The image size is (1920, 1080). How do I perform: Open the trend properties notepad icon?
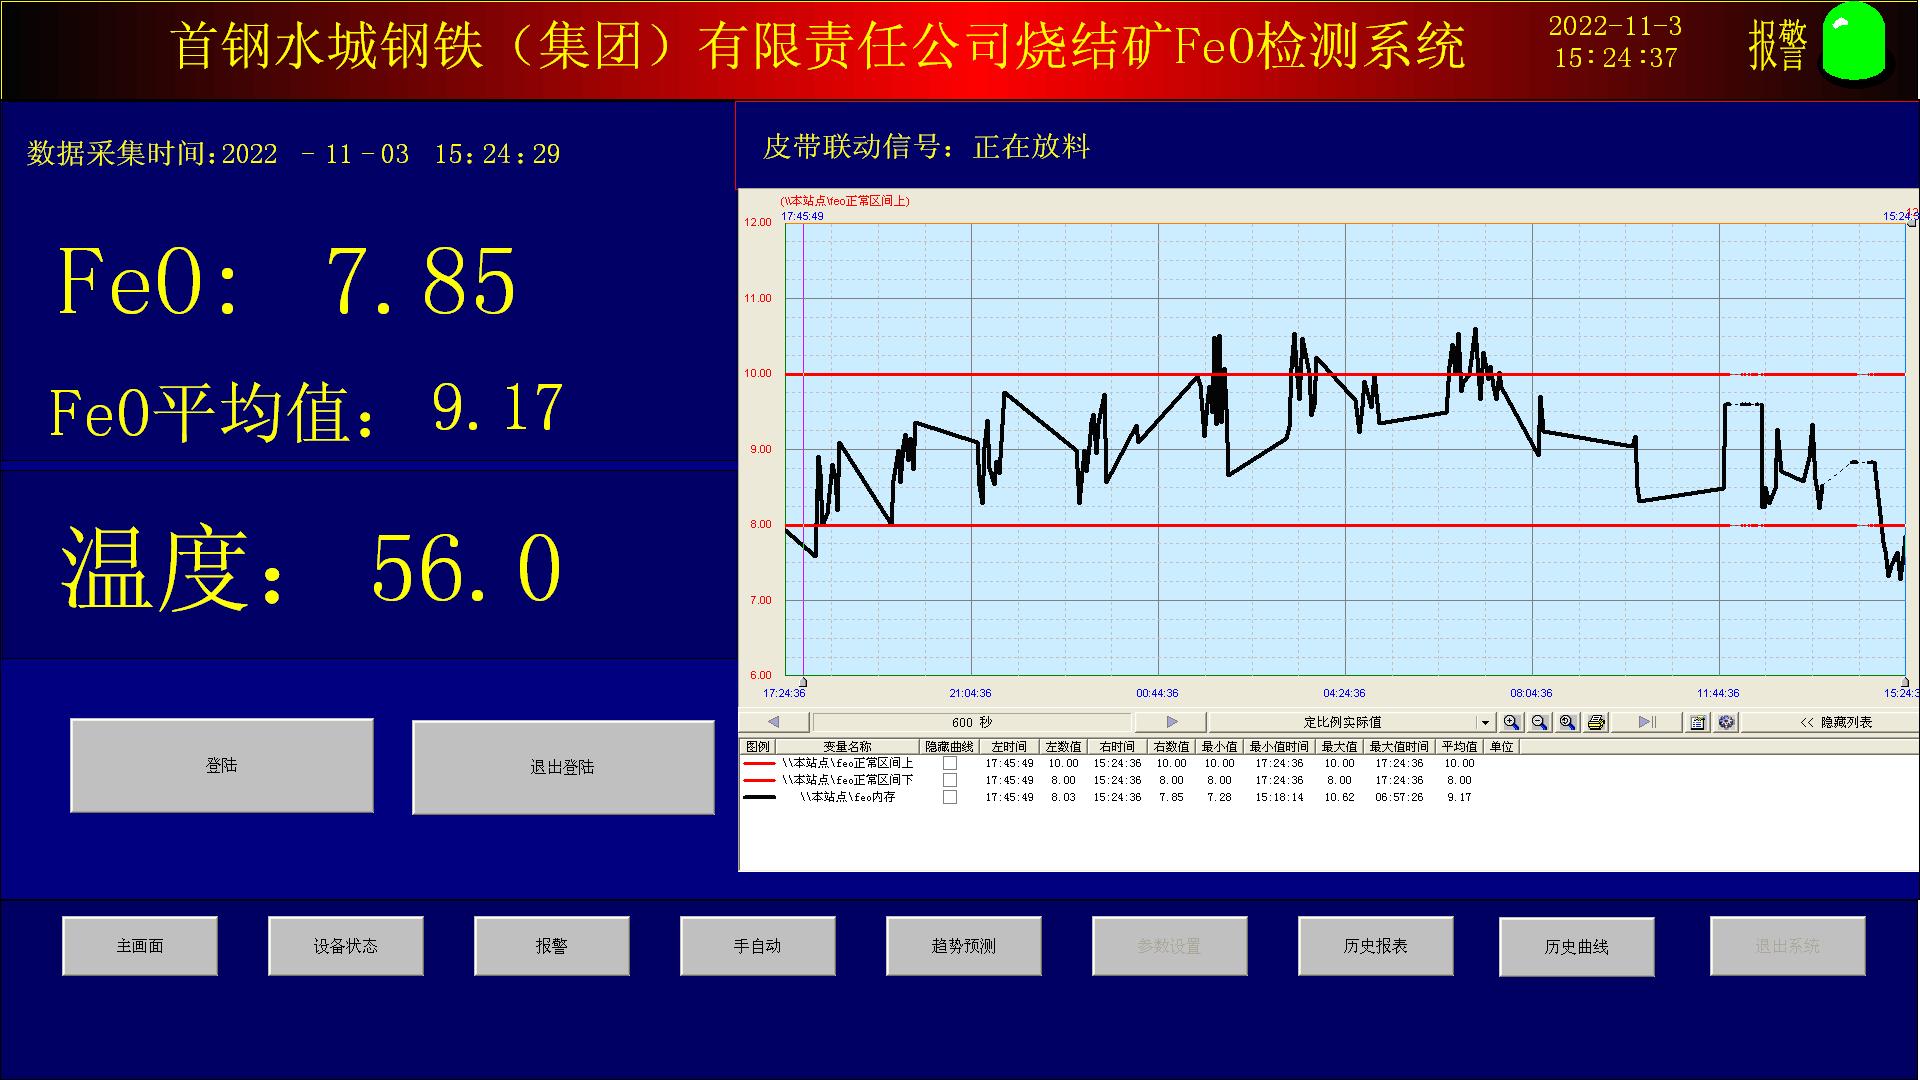coord(1698,722)
